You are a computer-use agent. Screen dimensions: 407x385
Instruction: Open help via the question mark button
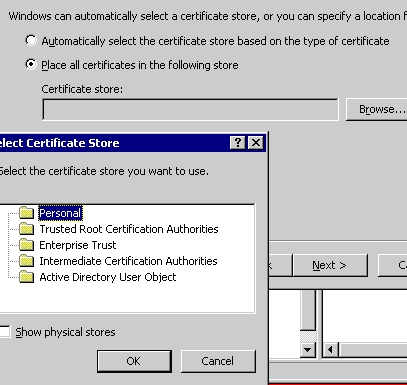(x=238, y=143)
